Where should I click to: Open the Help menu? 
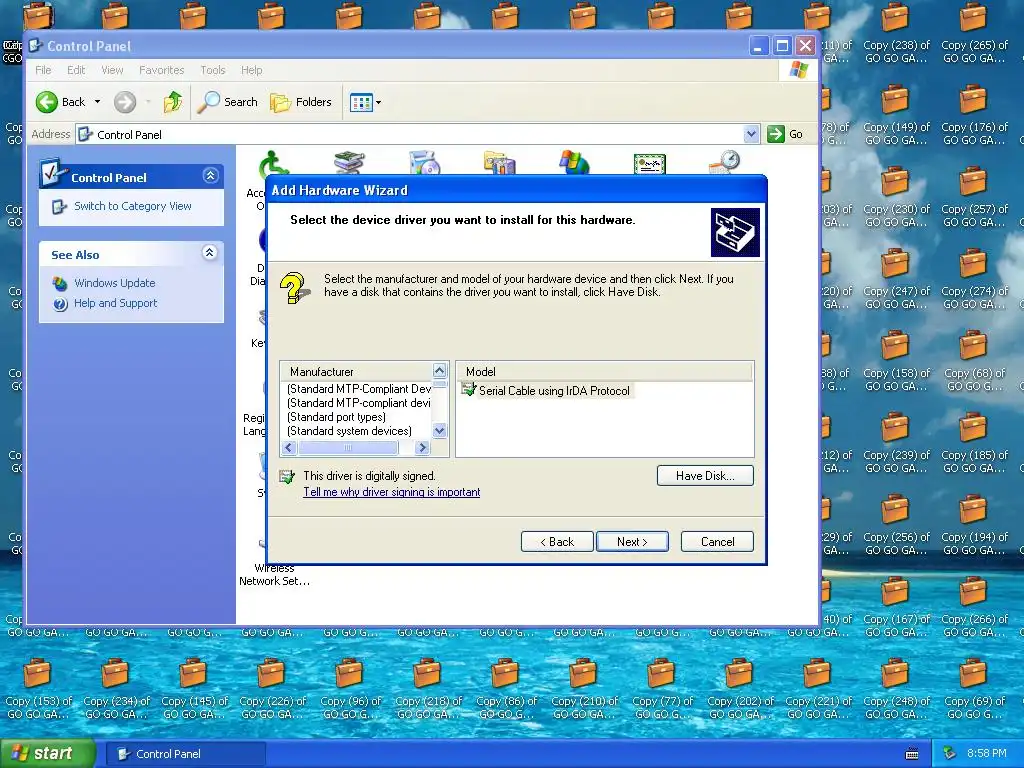tap(251, 70)
